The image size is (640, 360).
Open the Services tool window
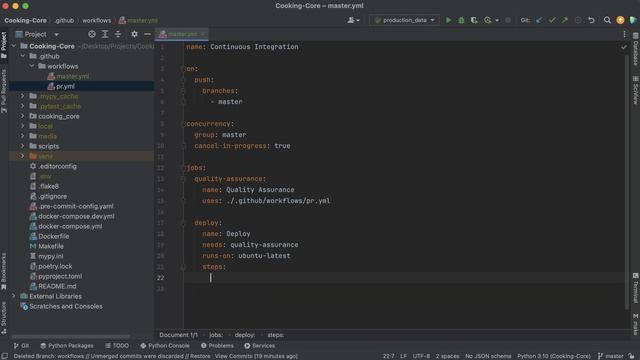(x=260, y=346)
